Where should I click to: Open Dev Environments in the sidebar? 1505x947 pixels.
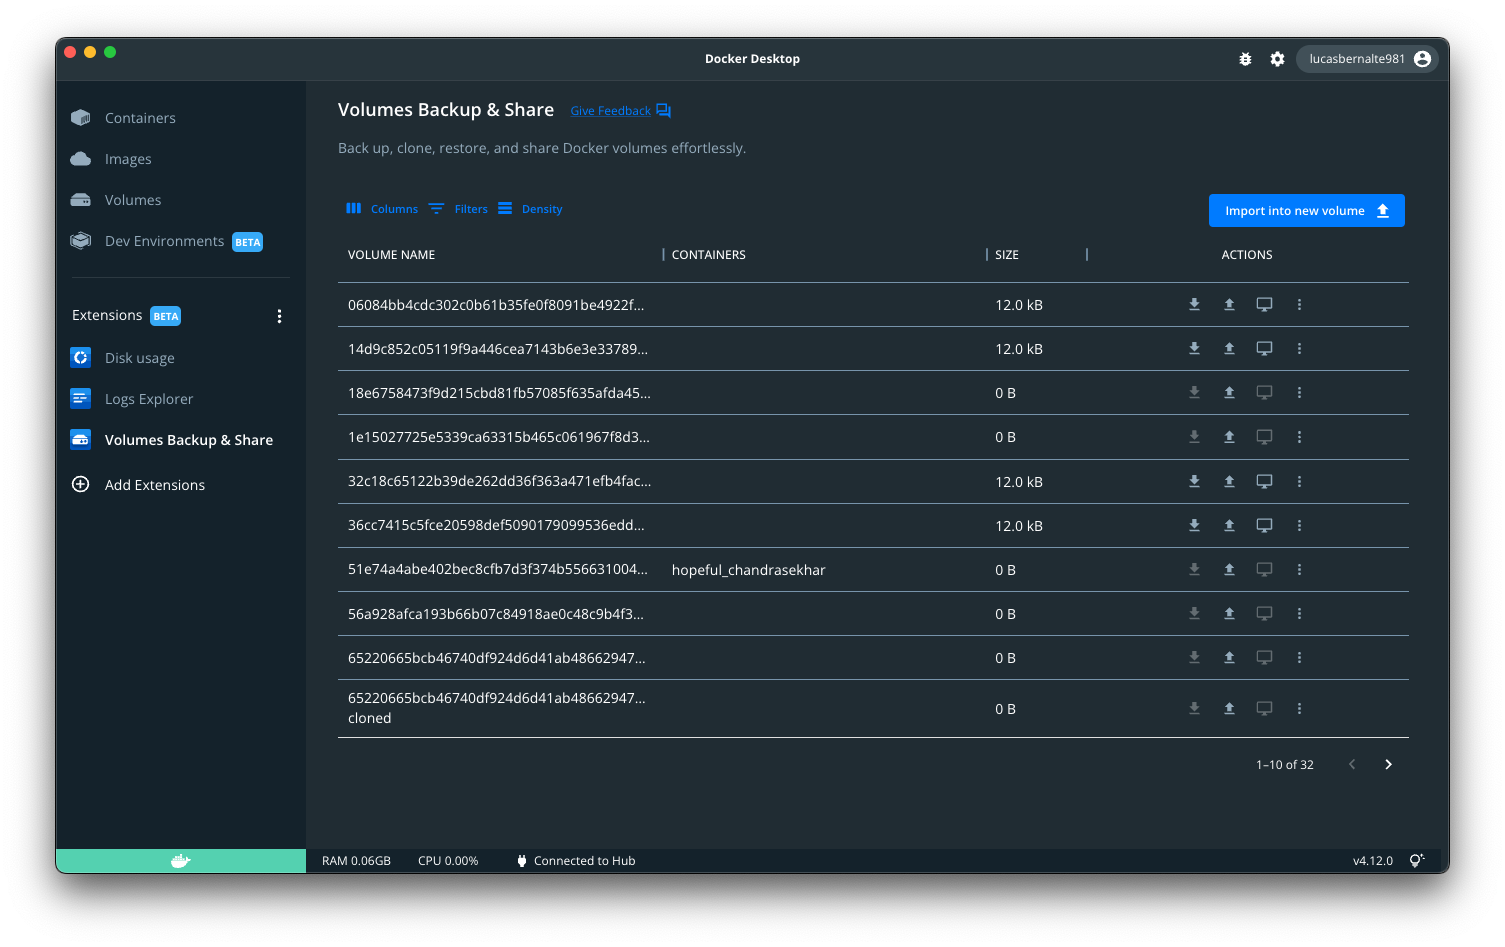[x=166, y=241]
